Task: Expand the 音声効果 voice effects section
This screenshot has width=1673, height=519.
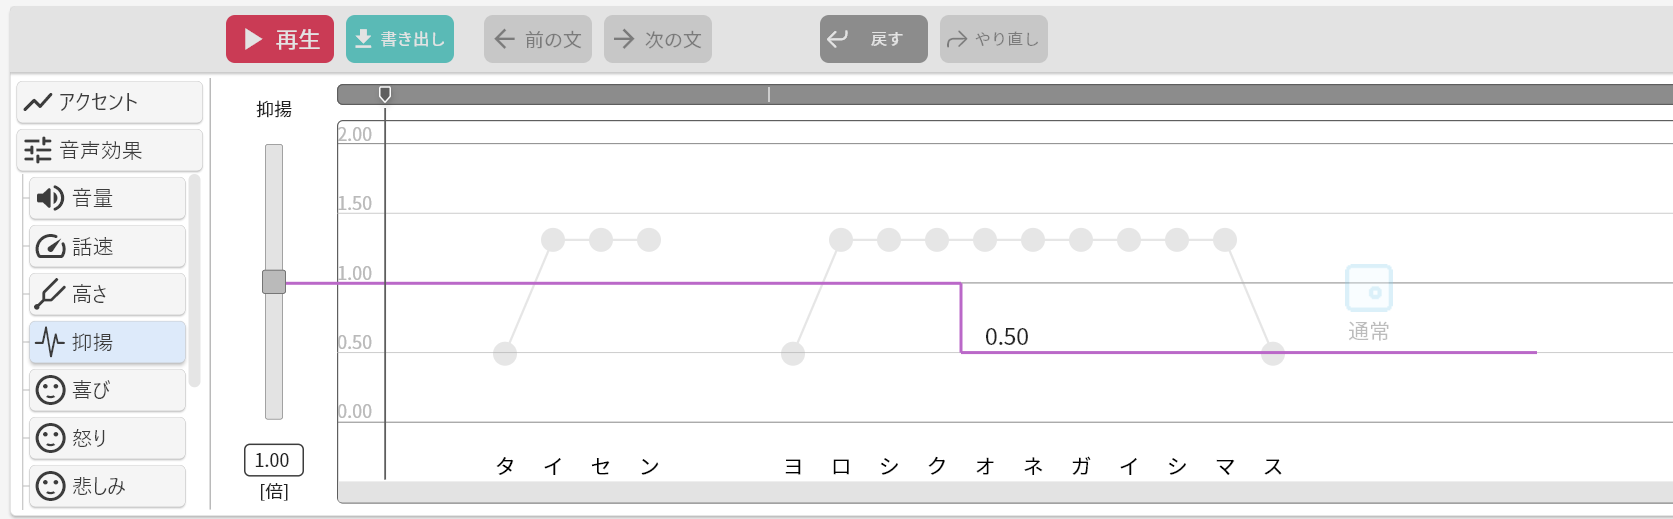Action: 109,150
